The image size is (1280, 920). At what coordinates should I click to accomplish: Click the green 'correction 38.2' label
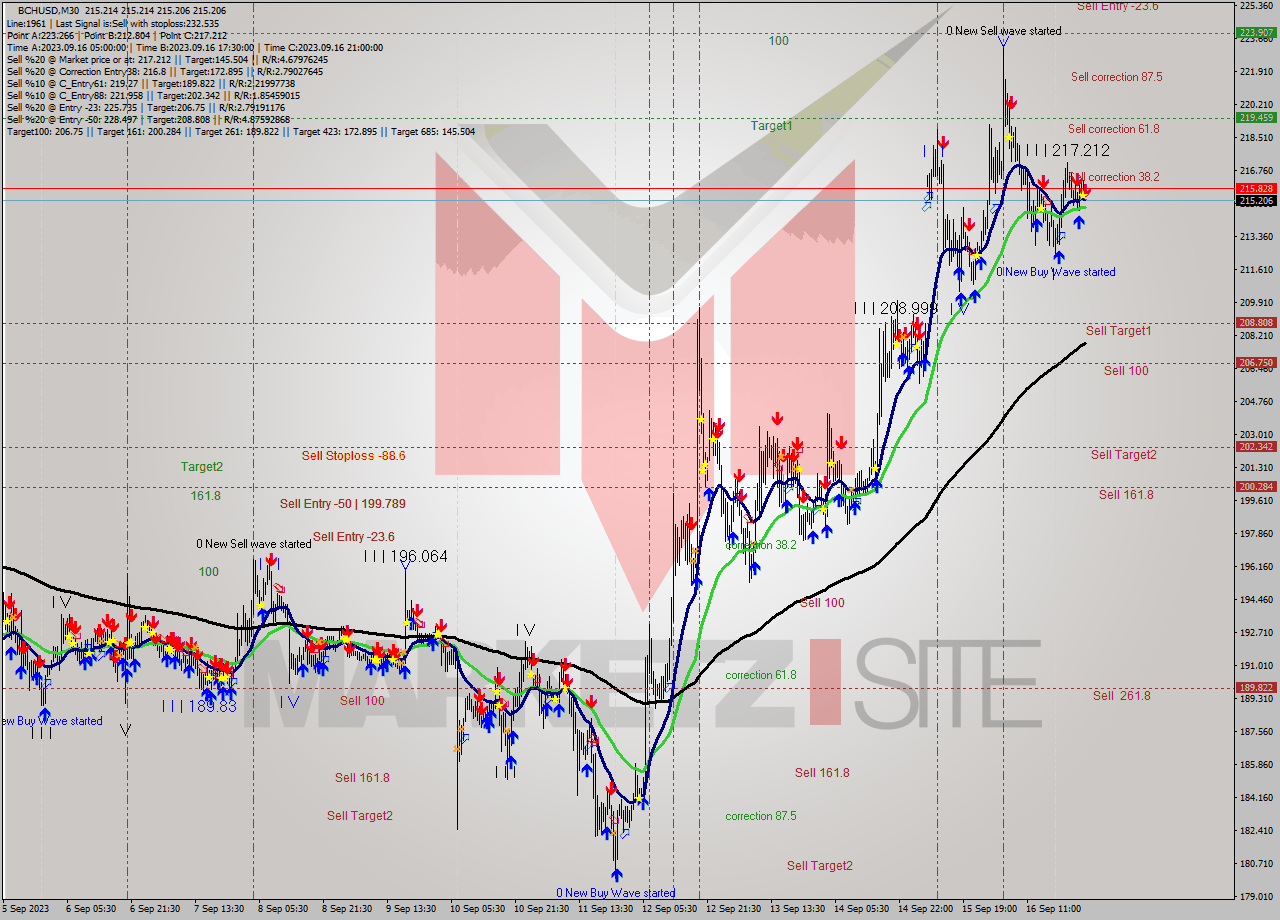[761, 546]
